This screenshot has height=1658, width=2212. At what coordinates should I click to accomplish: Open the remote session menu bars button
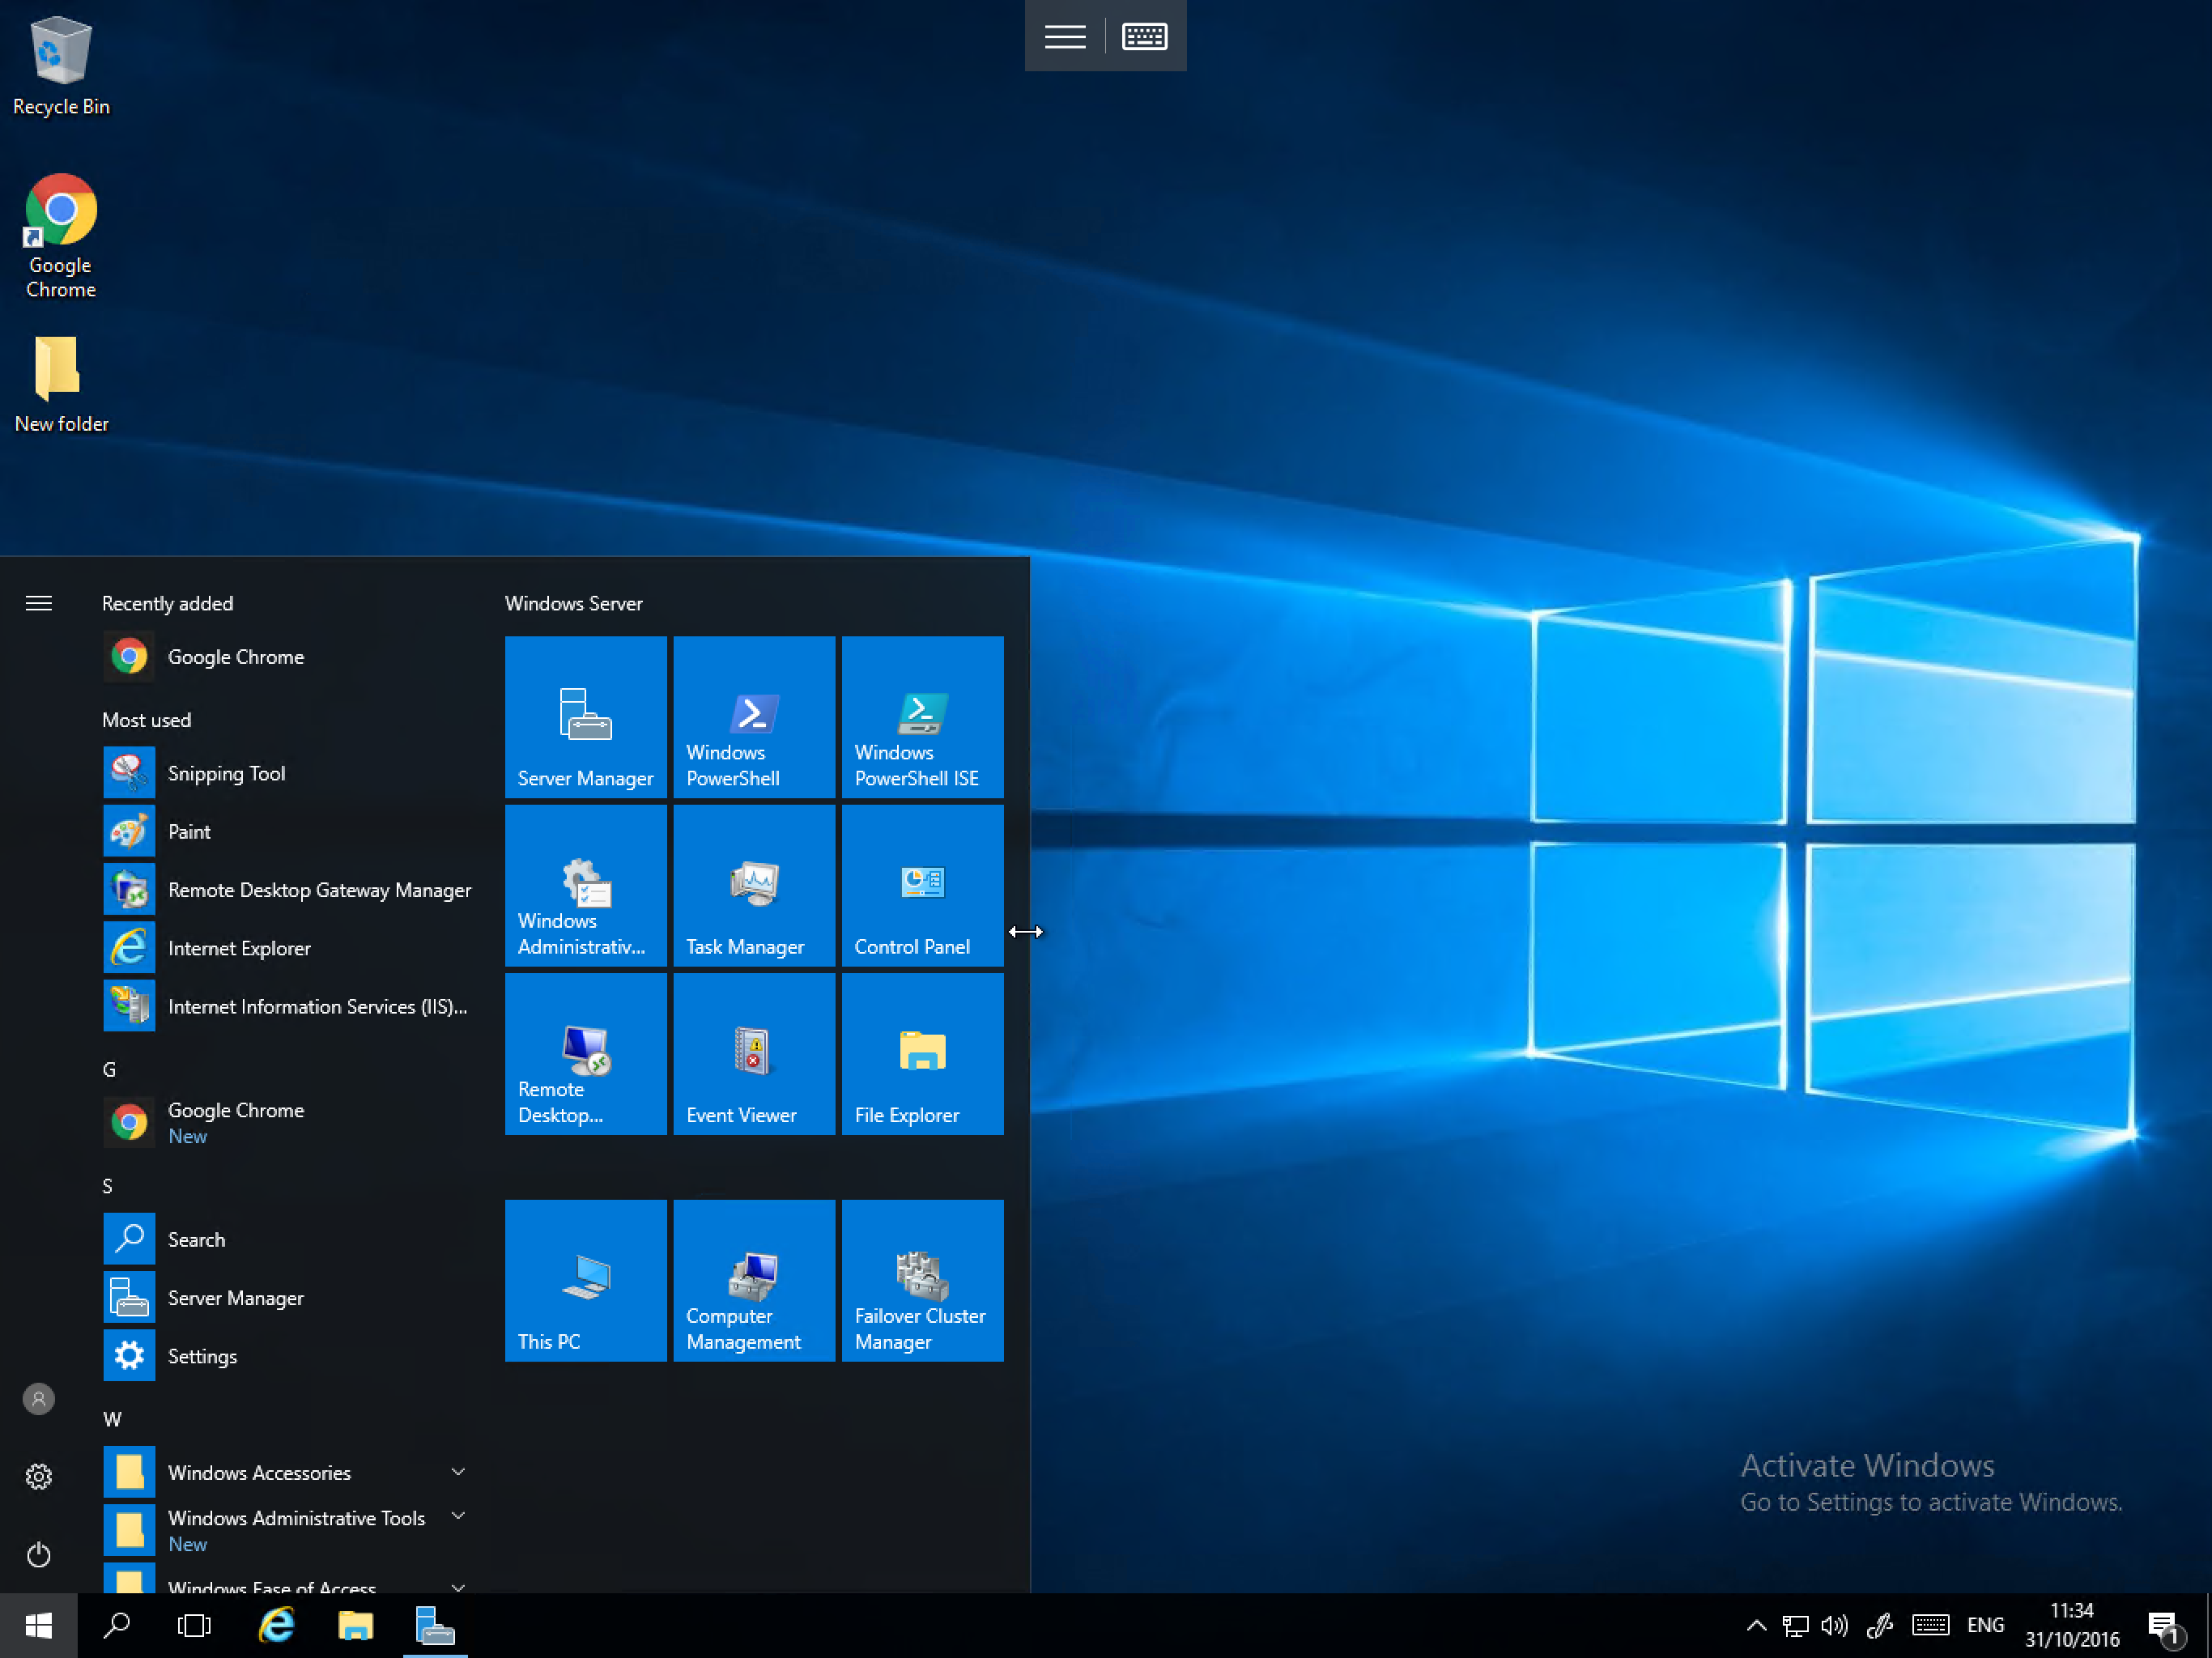pos(1064,37)
